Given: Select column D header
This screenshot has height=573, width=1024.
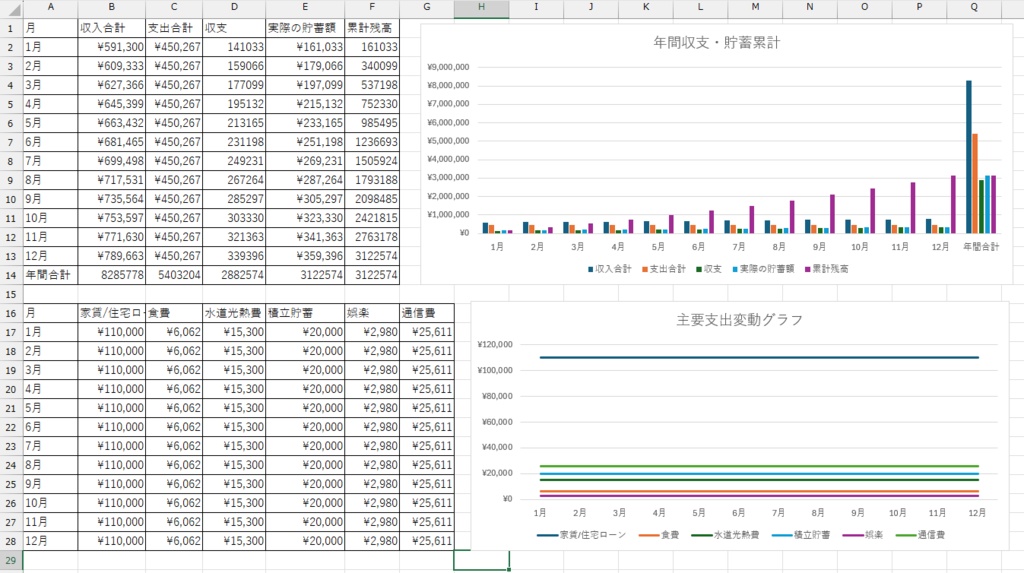Looking at the screenshot, I should (x=234, y=7).
